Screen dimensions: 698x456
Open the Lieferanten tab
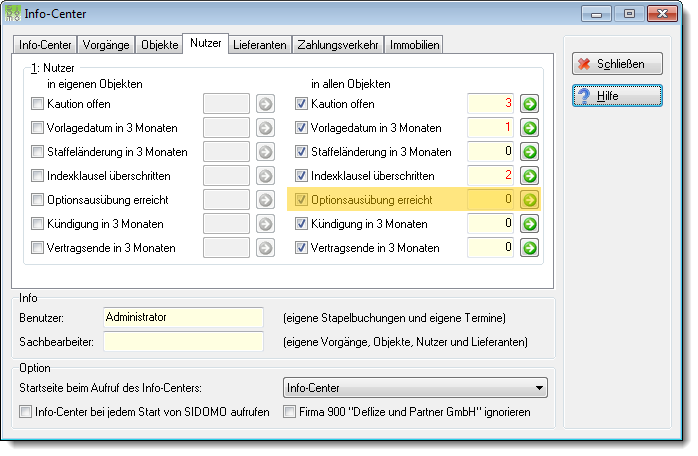click(x=260, y=45)
